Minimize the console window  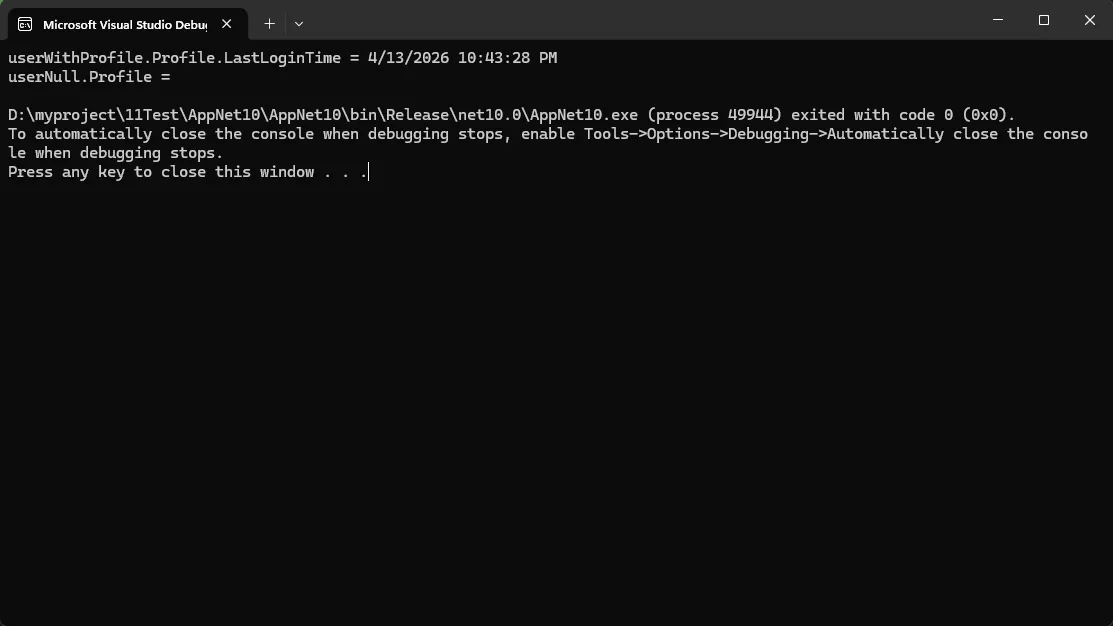[998, 20]
